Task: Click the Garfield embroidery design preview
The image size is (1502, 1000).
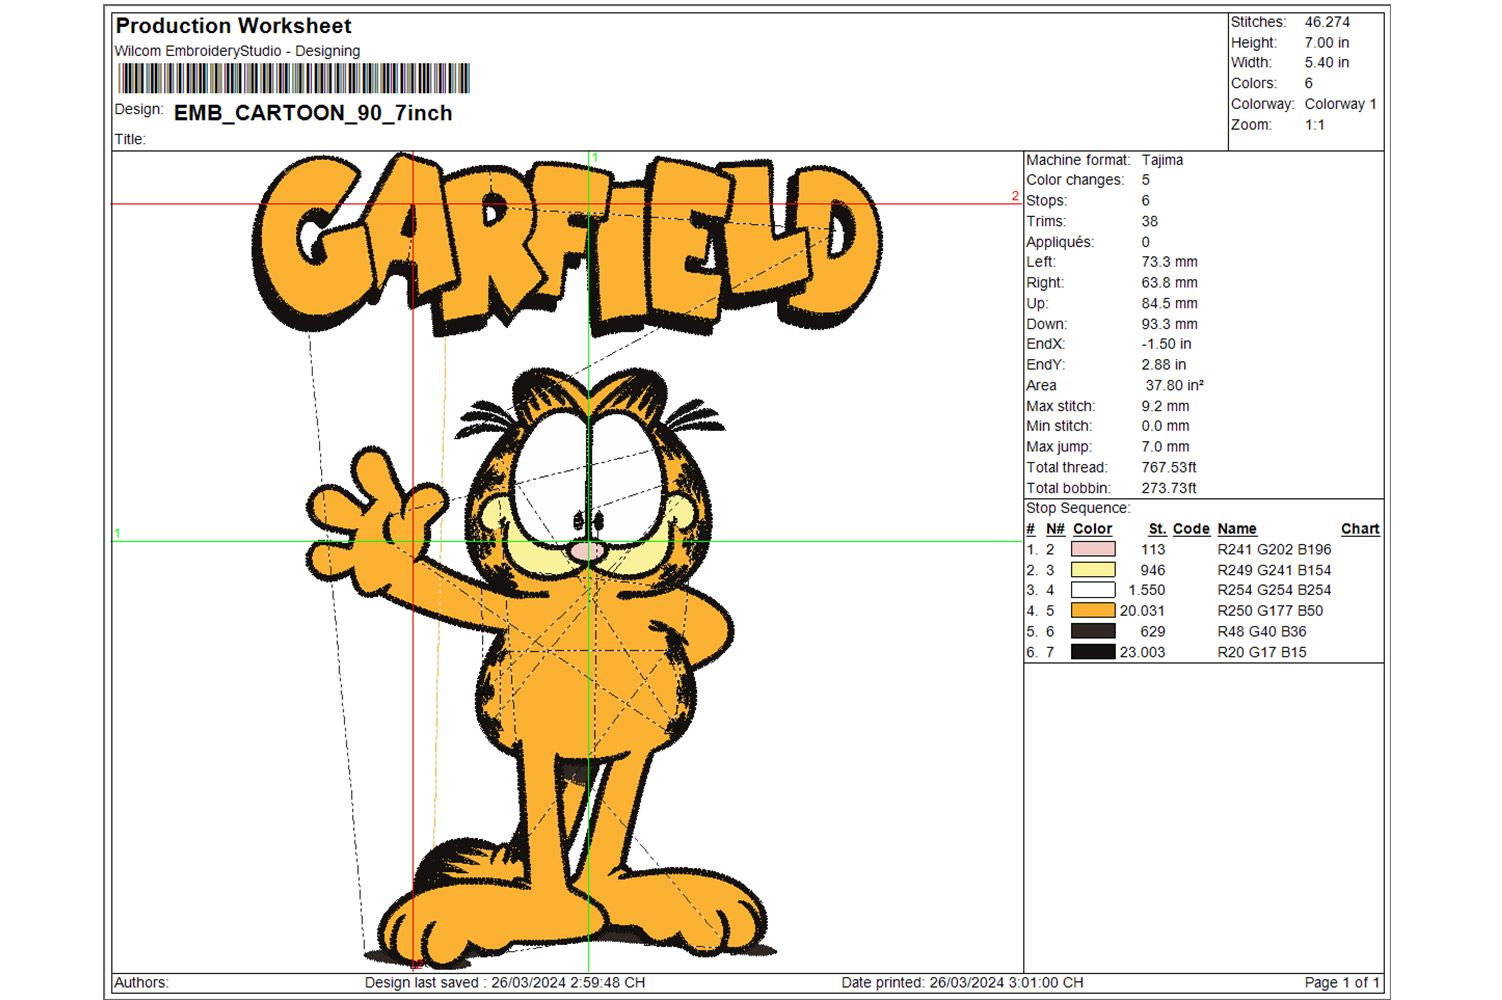Action: (567, 560)
